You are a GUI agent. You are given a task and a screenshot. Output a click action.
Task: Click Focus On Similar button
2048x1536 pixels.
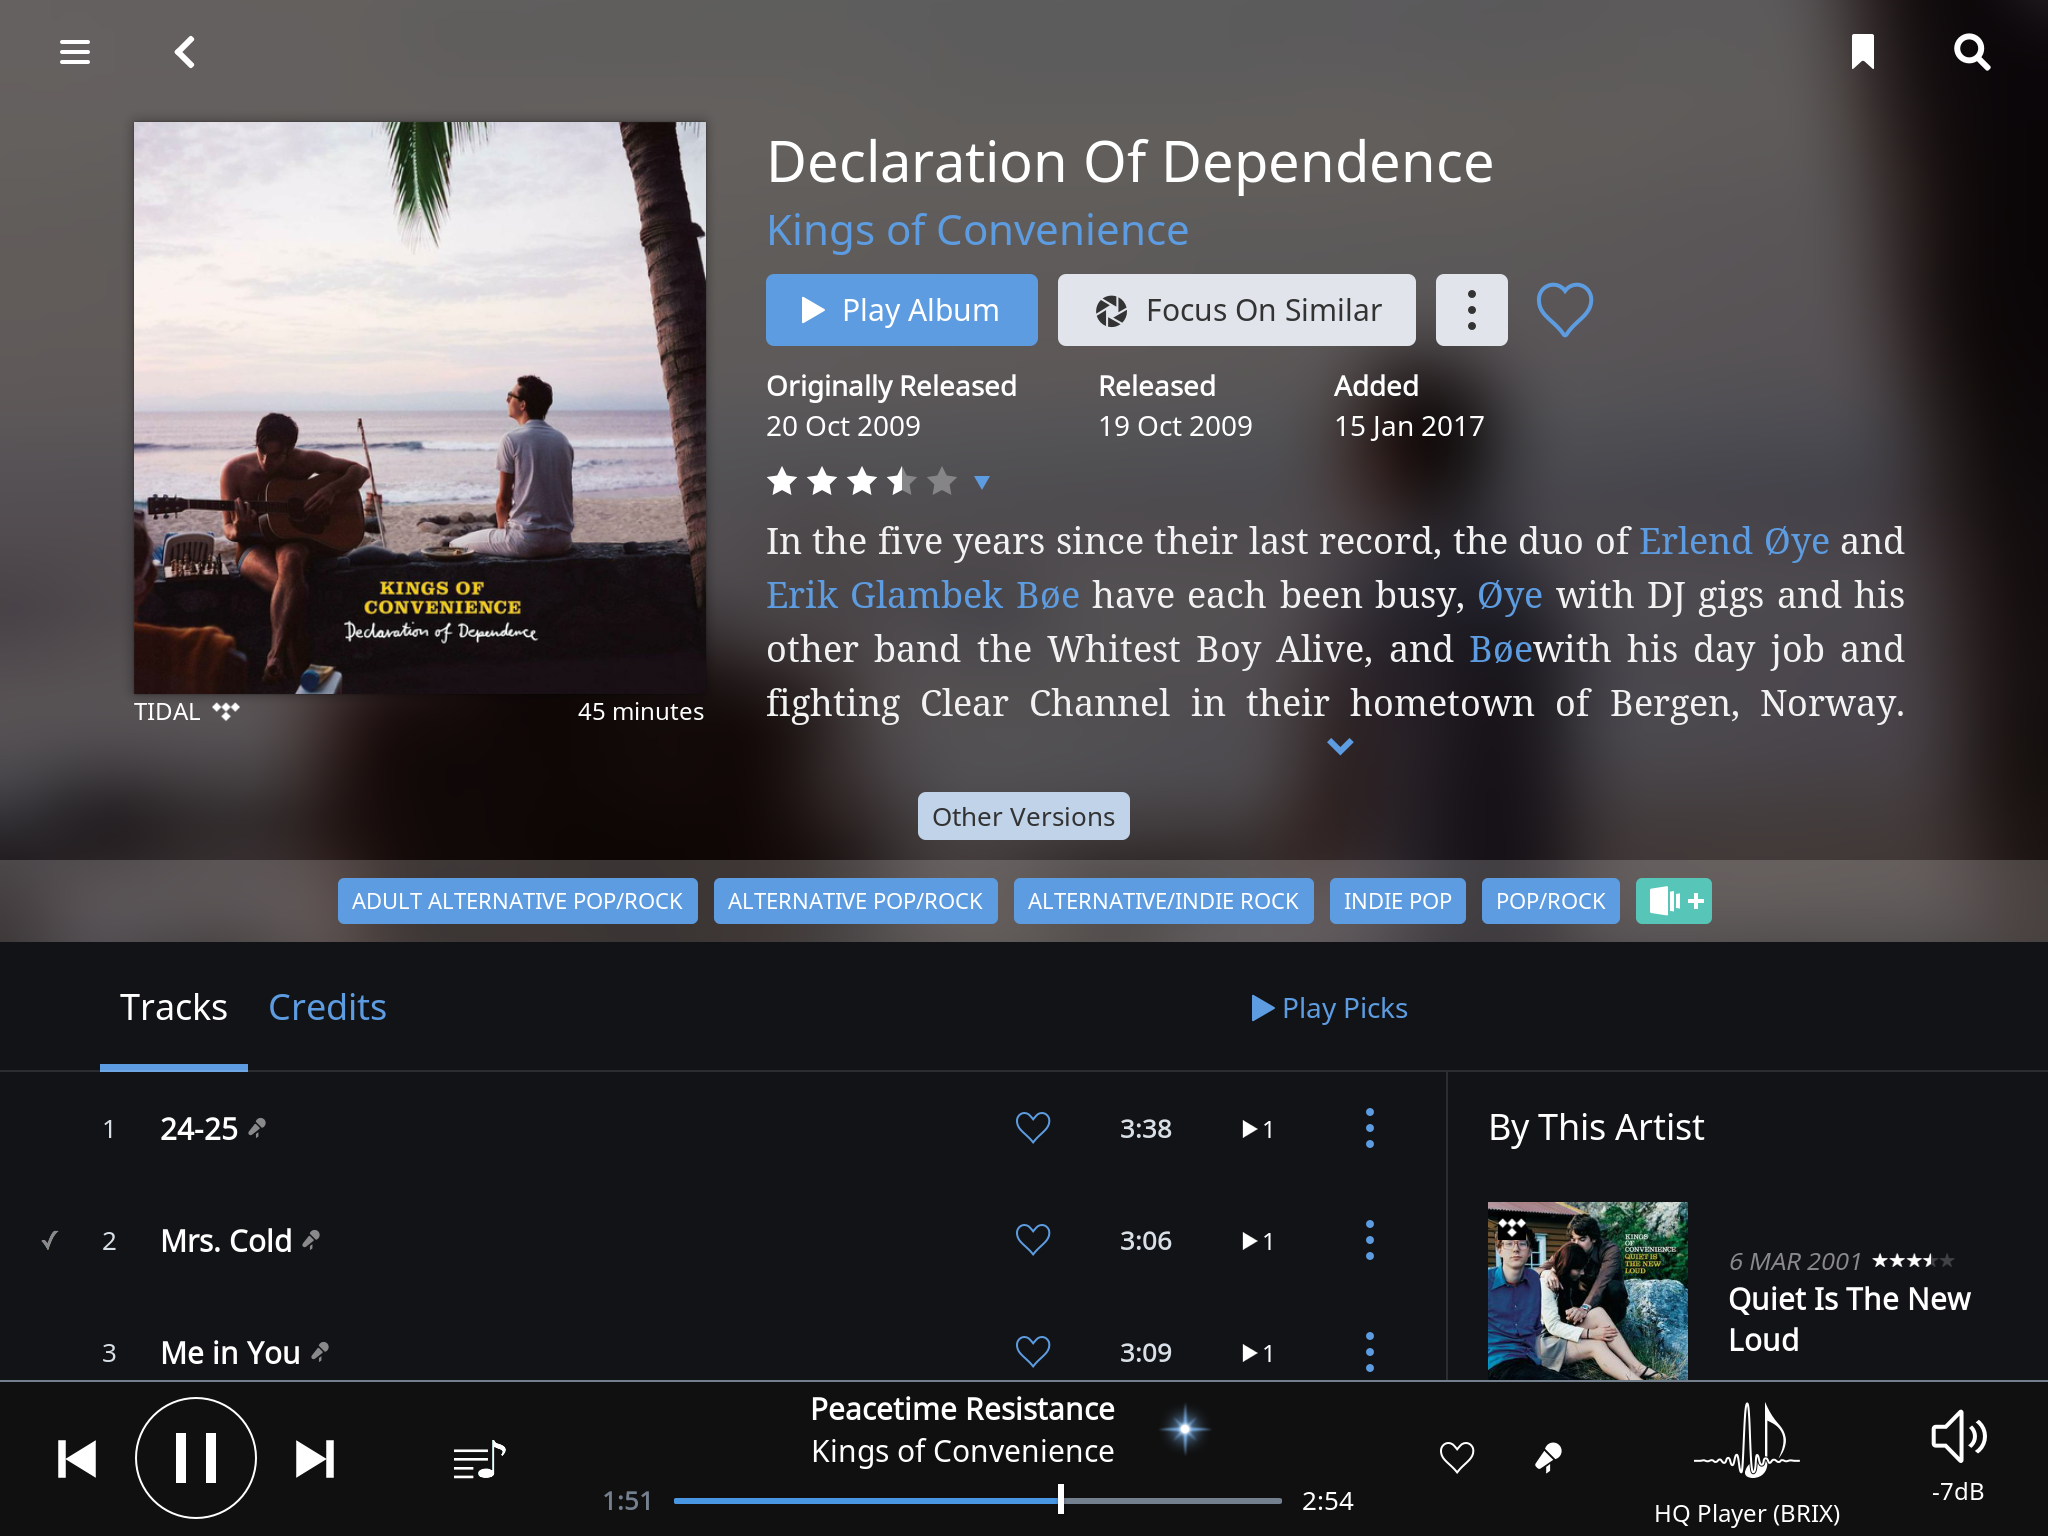pos(1236,310)
